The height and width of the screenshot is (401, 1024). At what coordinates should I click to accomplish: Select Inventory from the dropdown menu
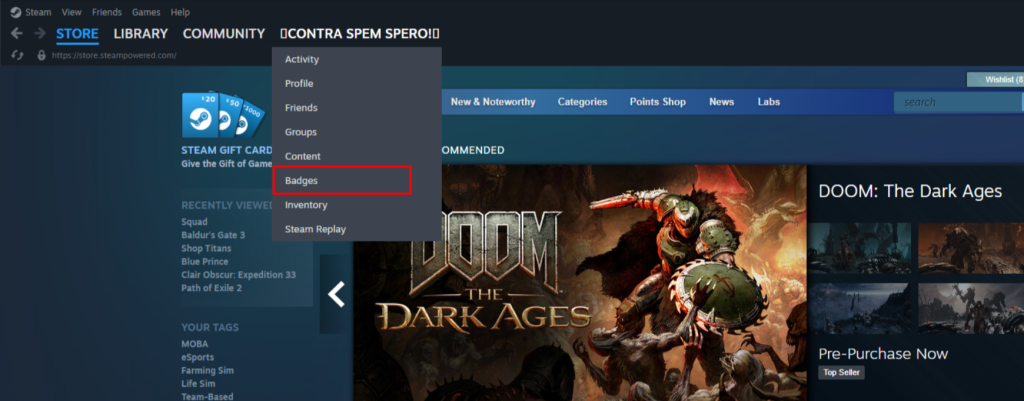pos(357,205)
